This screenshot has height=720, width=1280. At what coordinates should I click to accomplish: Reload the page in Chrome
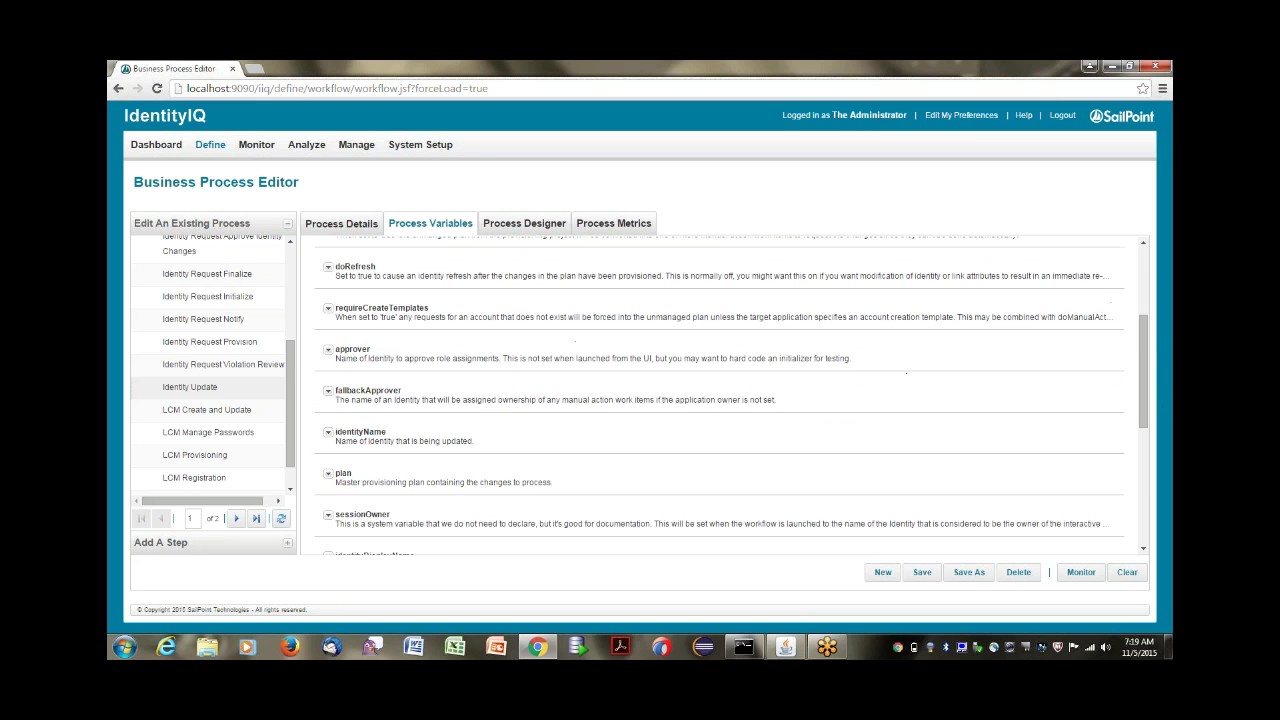click(x=157, y=88)
